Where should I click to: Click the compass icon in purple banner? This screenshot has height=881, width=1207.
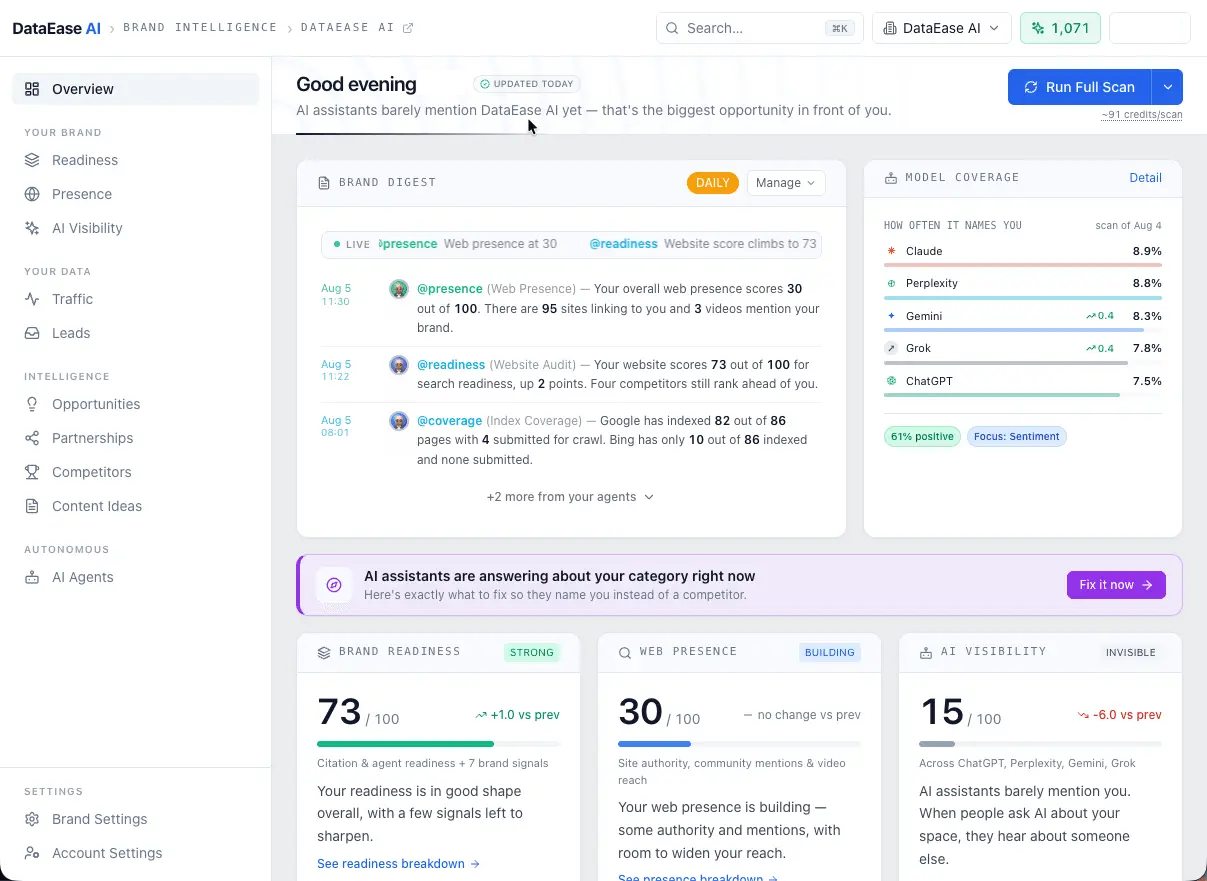click(x=334, y=585)
